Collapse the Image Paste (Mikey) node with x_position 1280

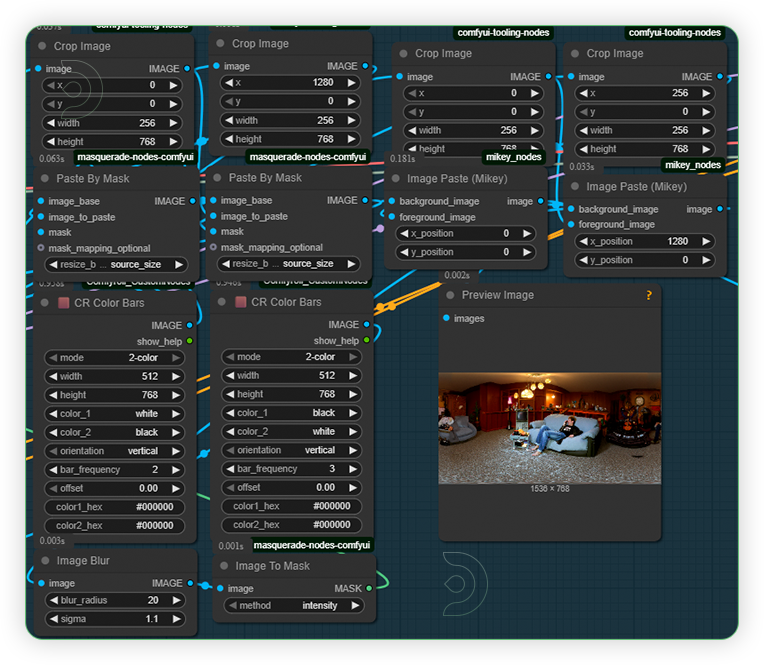pos(573,187)
